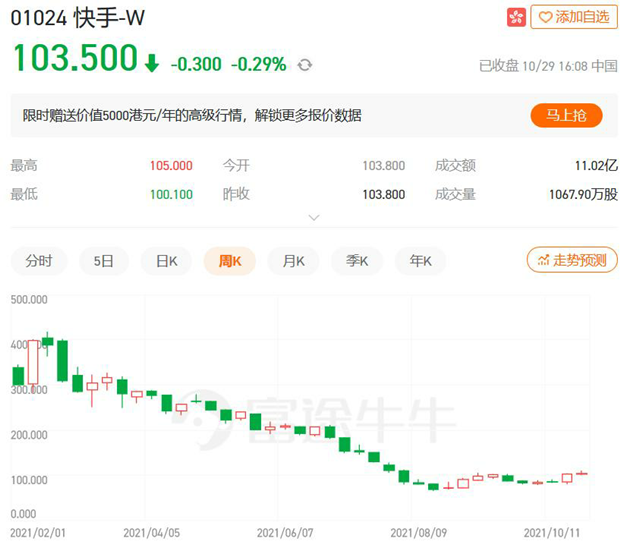Click the 成交量 label
620x547 pixels.
pos(455,194)
